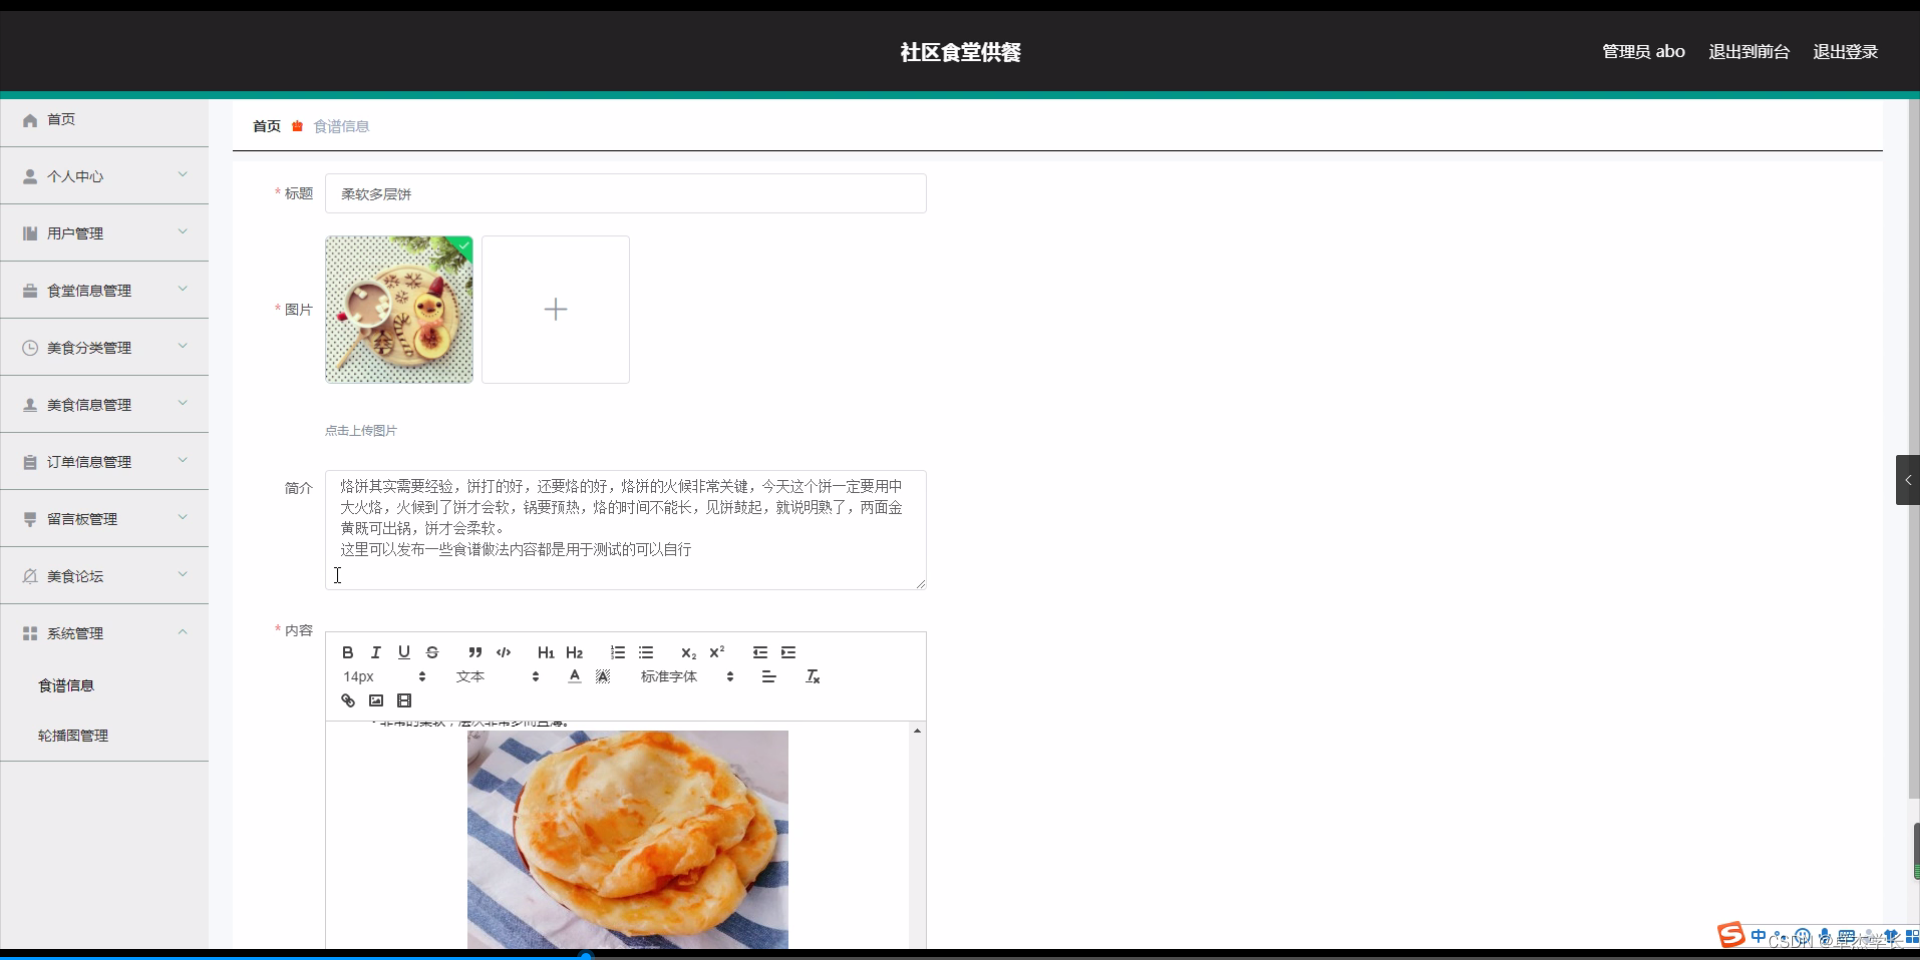
Task: Select 轮播图管理 under 系统管理
Action: [72, 735]
